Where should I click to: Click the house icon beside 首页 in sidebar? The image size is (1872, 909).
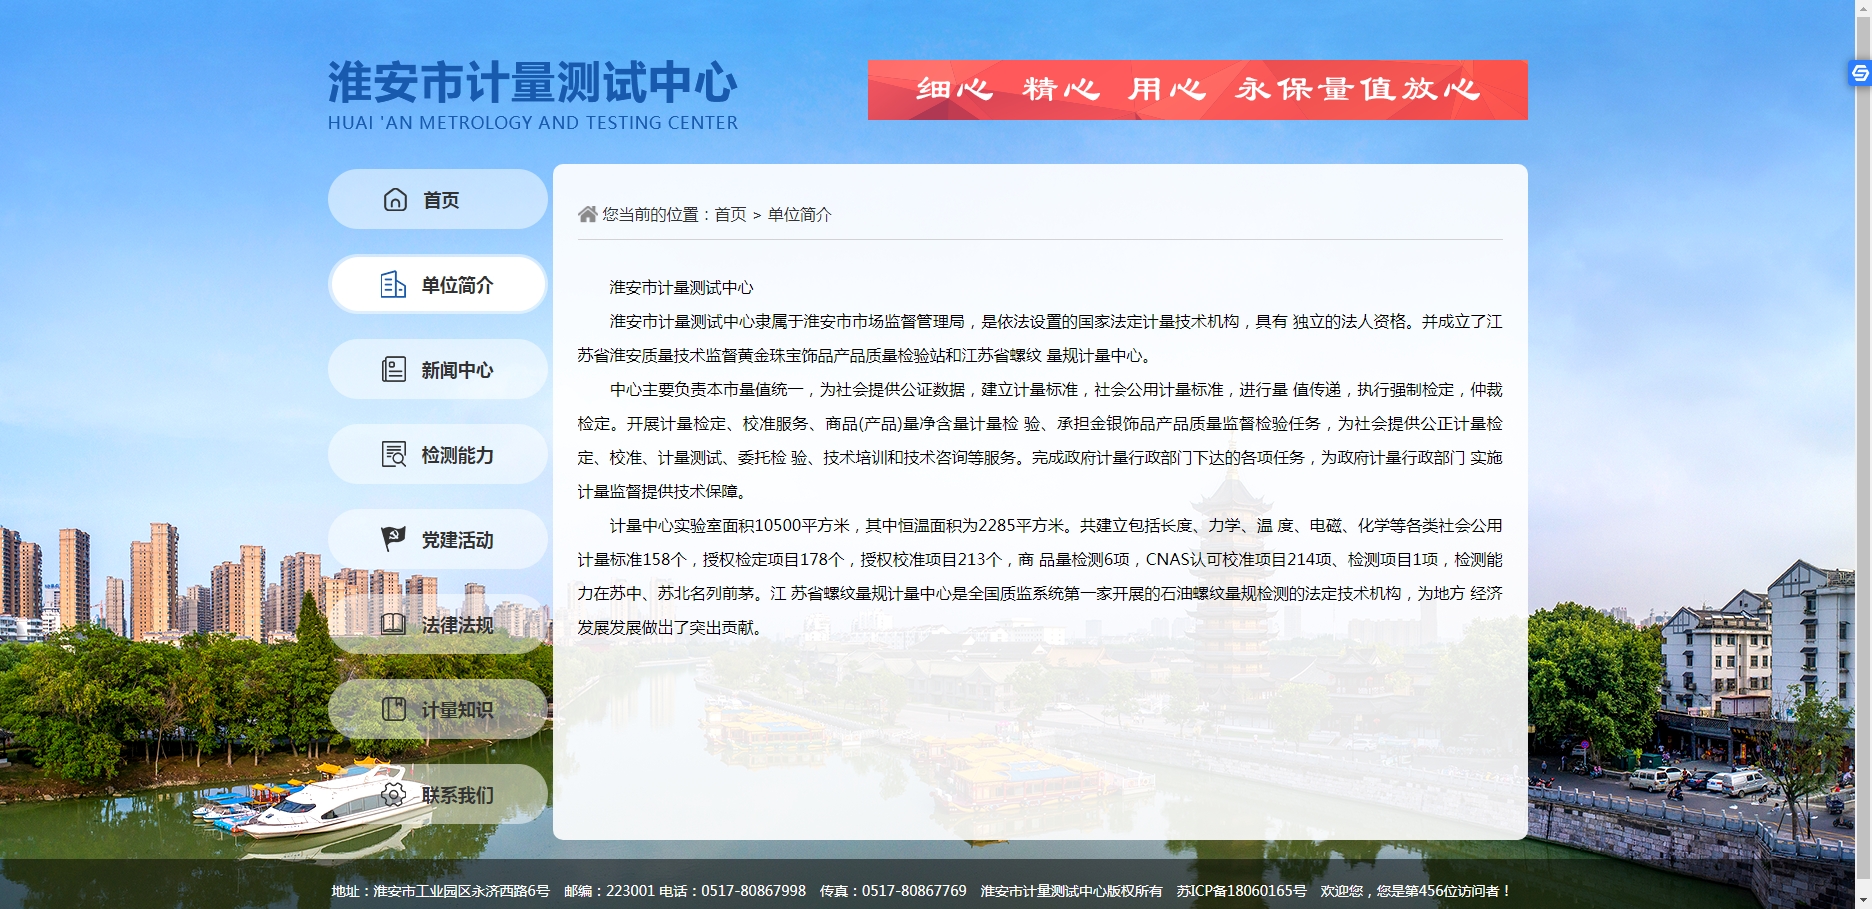click(395, 200)
